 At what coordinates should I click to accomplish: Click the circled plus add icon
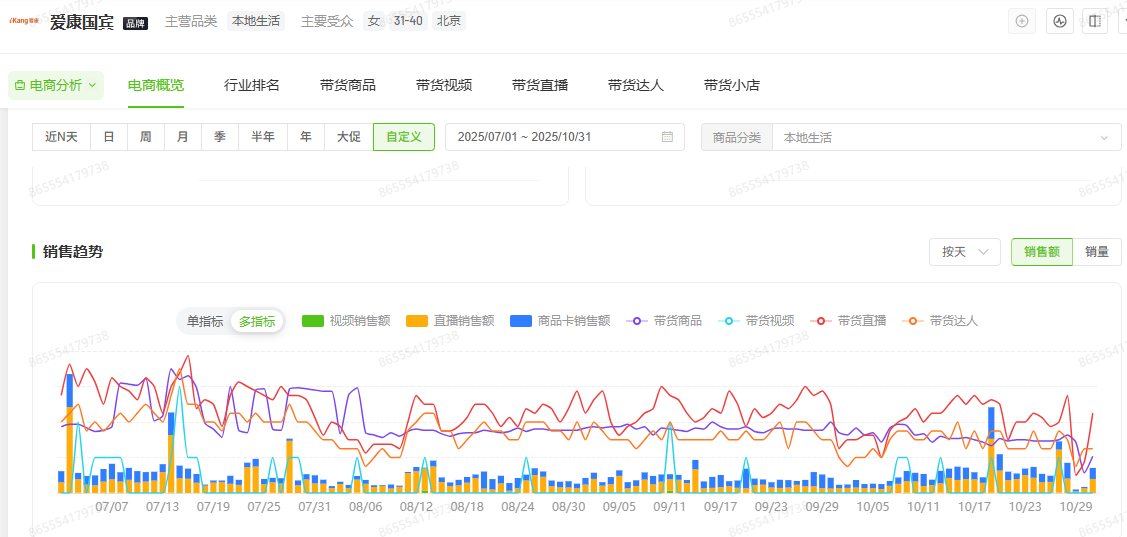point(1022,21)
